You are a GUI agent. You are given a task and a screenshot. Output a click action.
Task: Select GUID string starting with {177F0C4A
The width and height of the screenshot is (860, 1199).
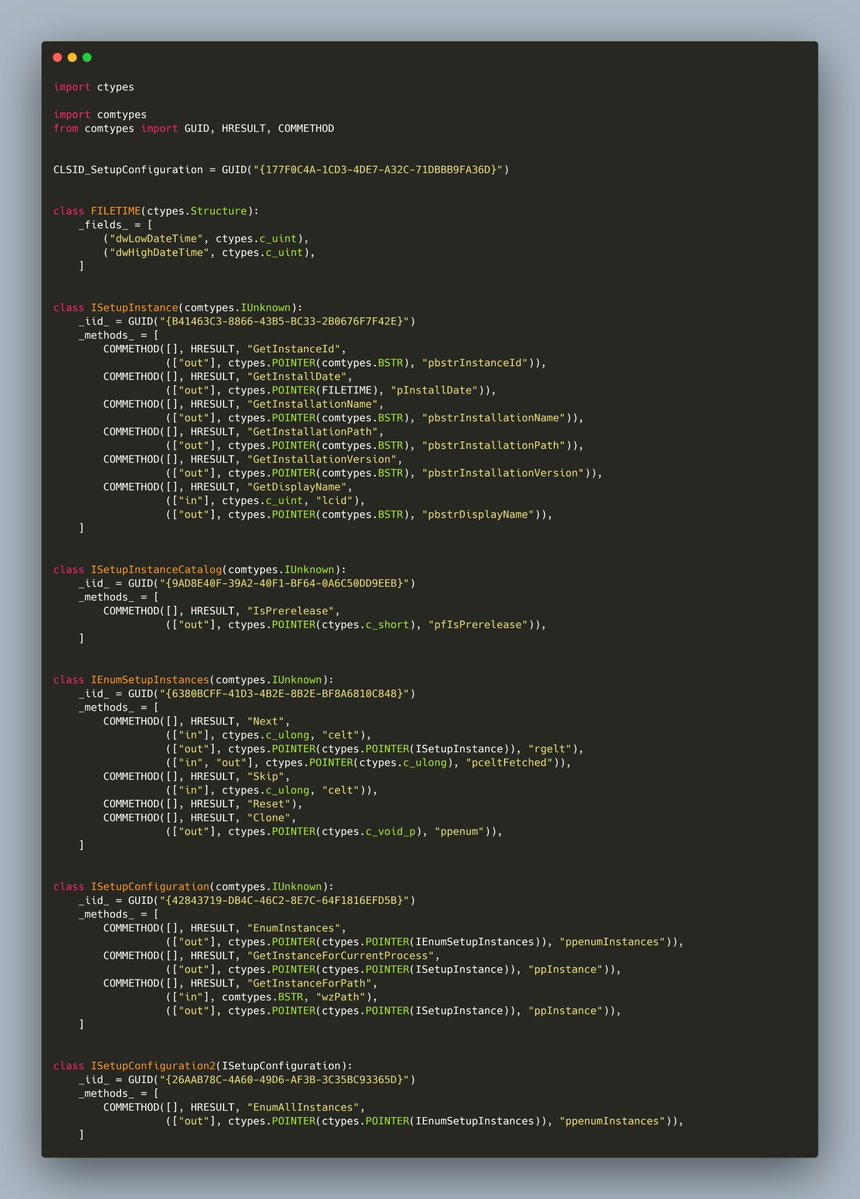(378, 170)
